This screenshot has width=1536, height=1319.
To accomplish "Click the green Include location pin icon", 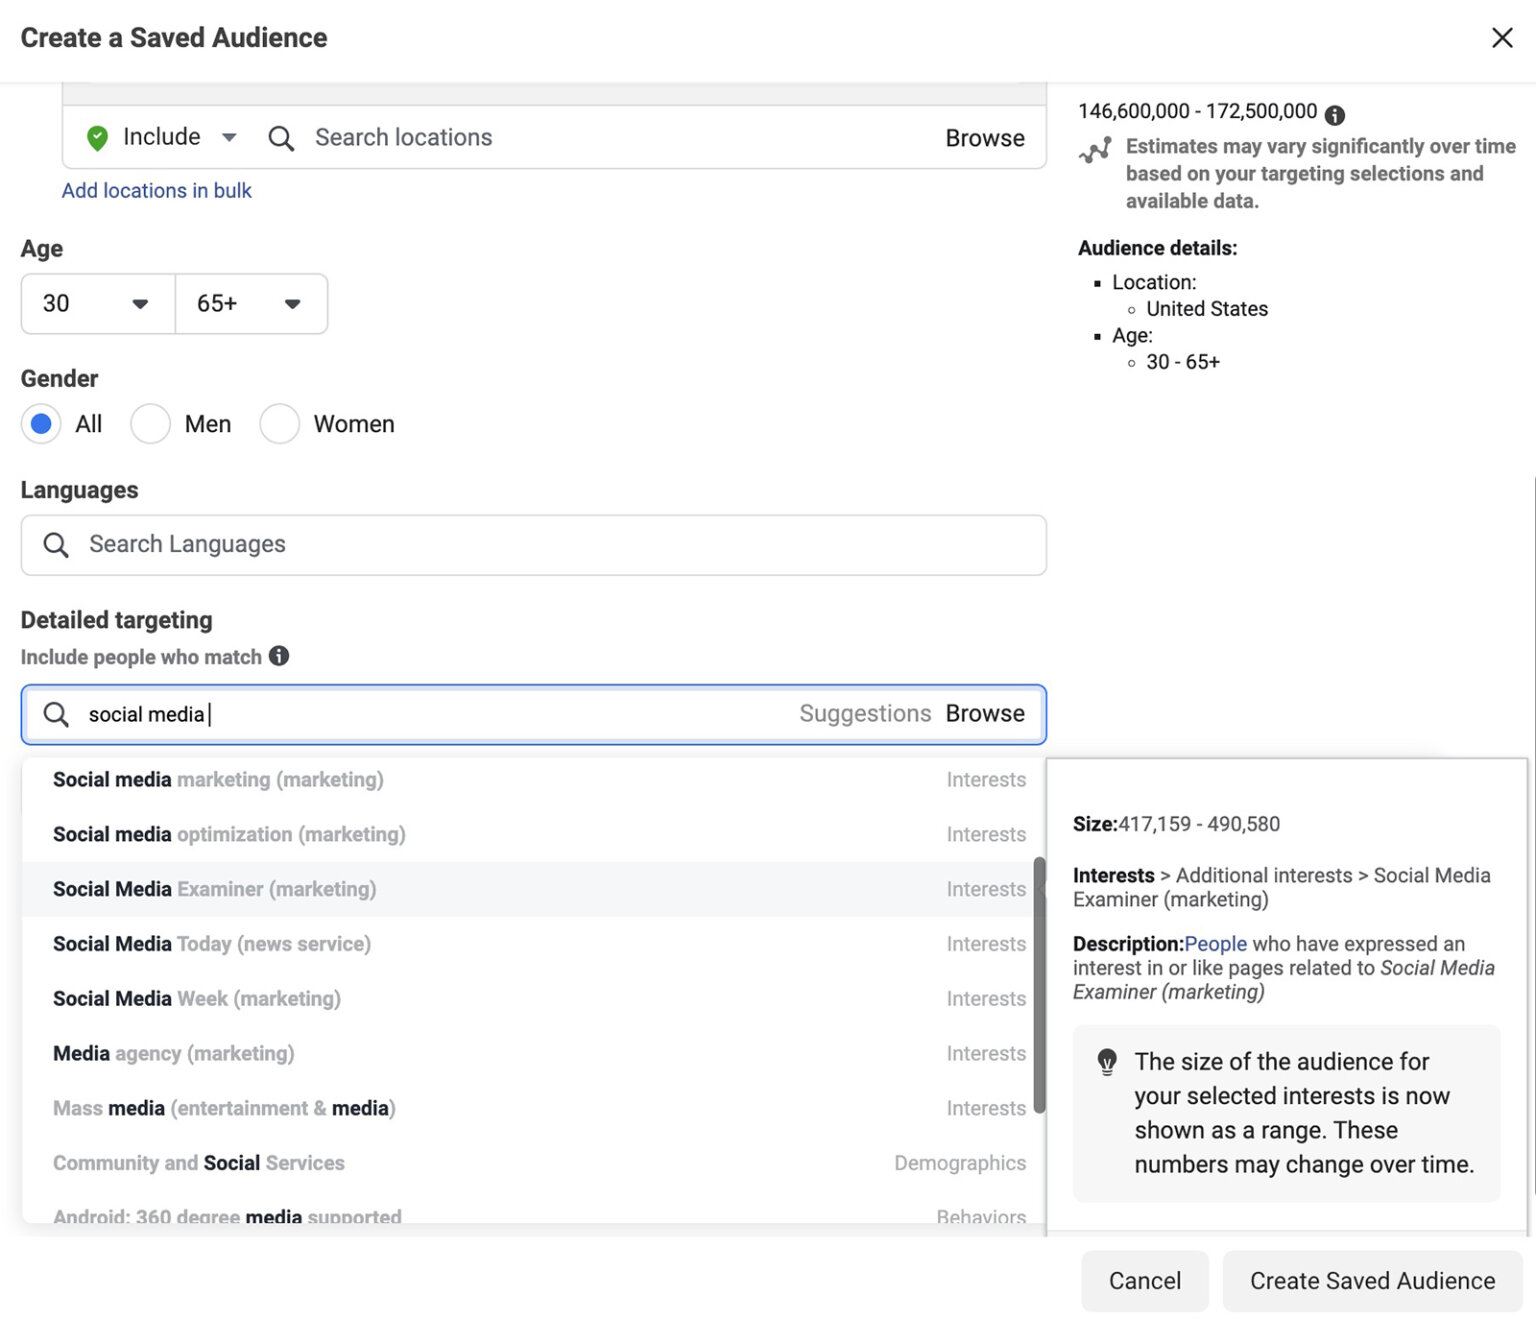I will 97,137.
